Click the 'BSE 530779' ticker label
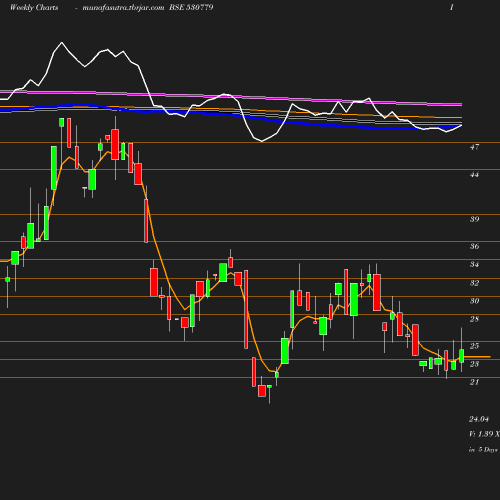 pyautogui.click(x=191, y=7)
